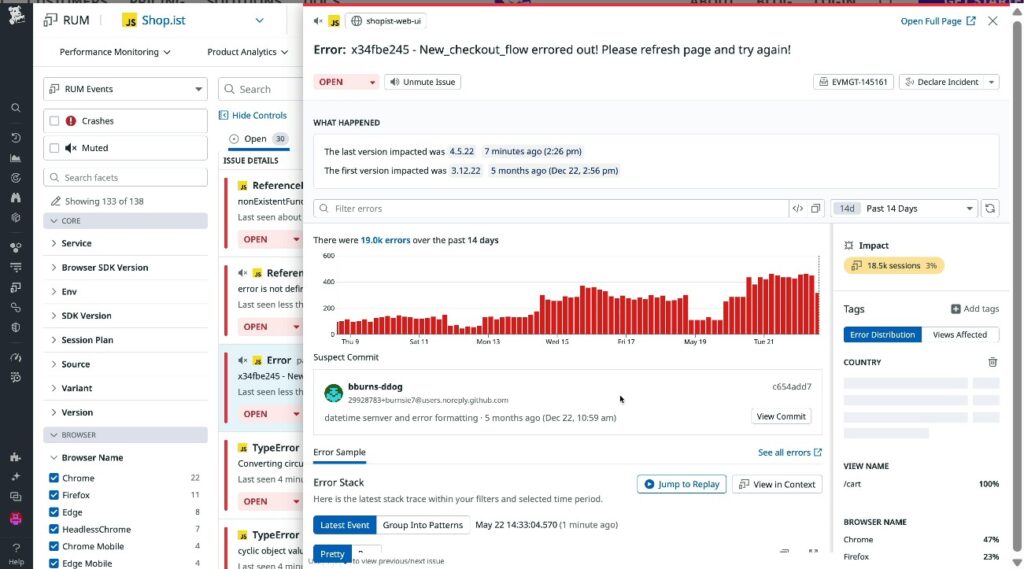Click the red Crashes alert icon
The image size is (1024, 569).
point(71,121)
